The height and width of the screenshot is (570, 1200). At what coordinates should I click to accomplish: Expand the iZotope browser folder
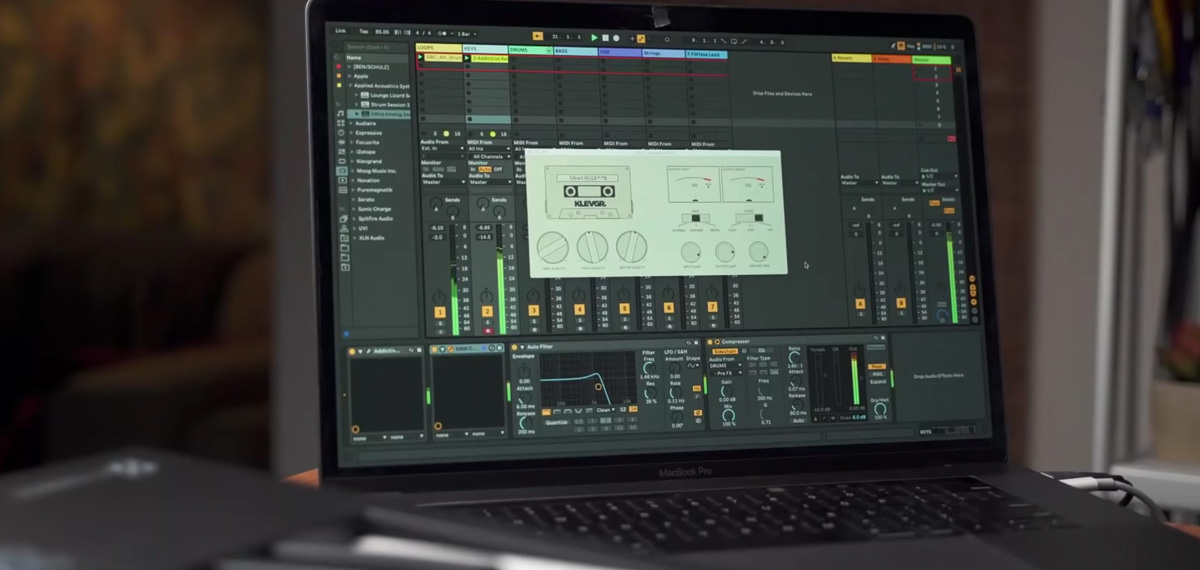[x=352, y=152]
